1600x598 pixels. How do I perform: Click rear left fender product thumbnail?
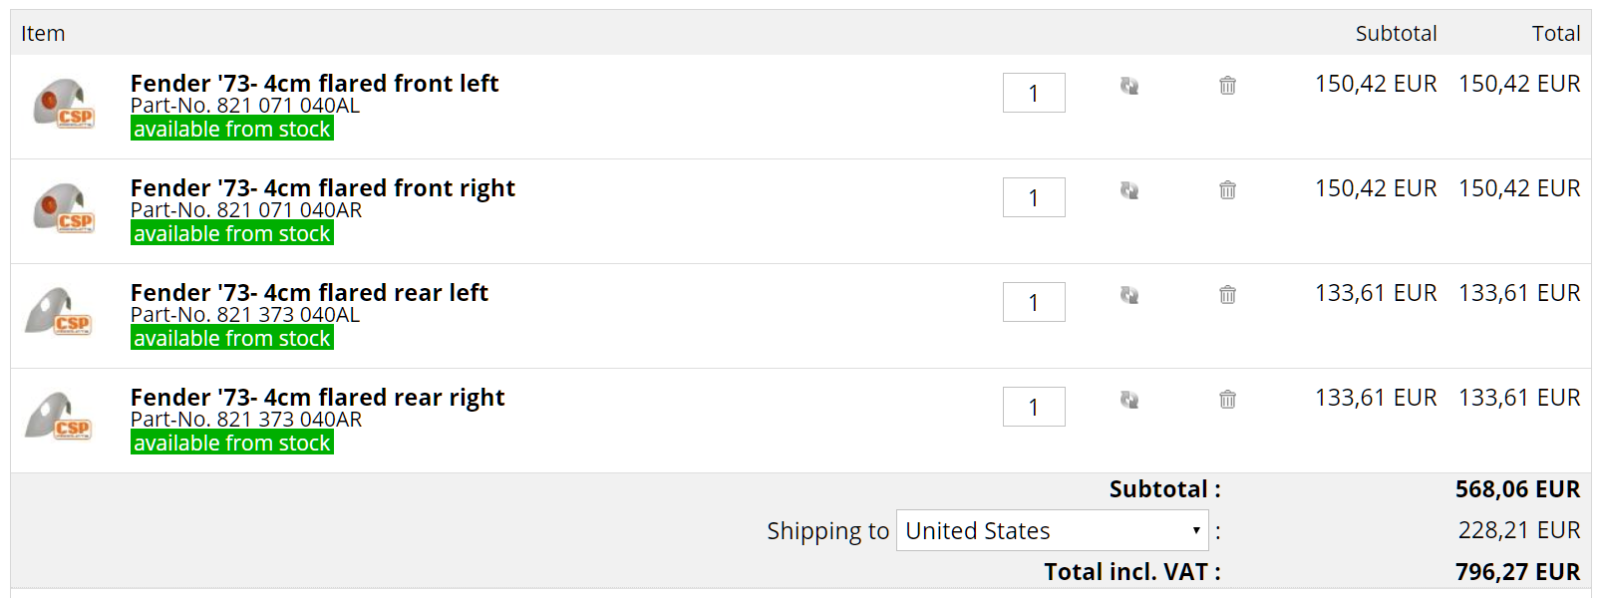pos(59,312)
